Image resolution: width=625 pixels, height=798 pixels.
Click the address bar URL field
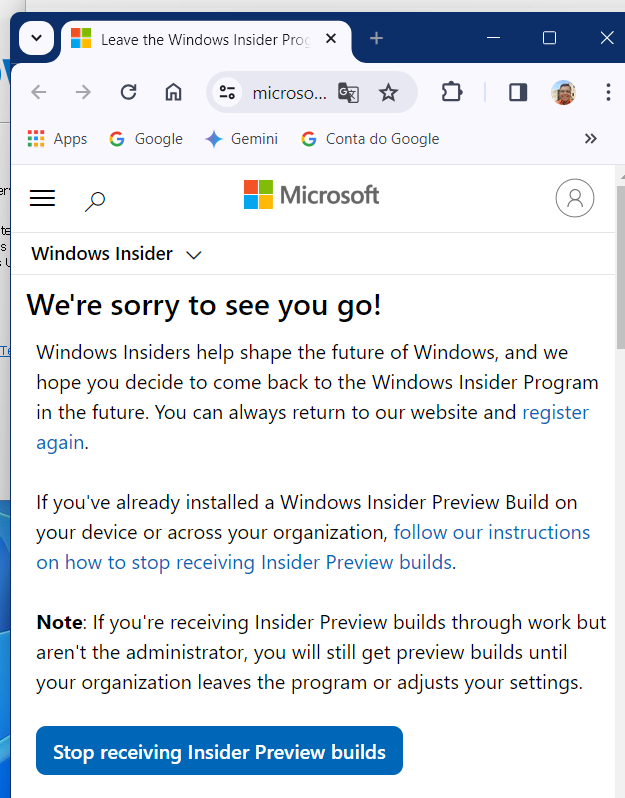pos(289,93)
